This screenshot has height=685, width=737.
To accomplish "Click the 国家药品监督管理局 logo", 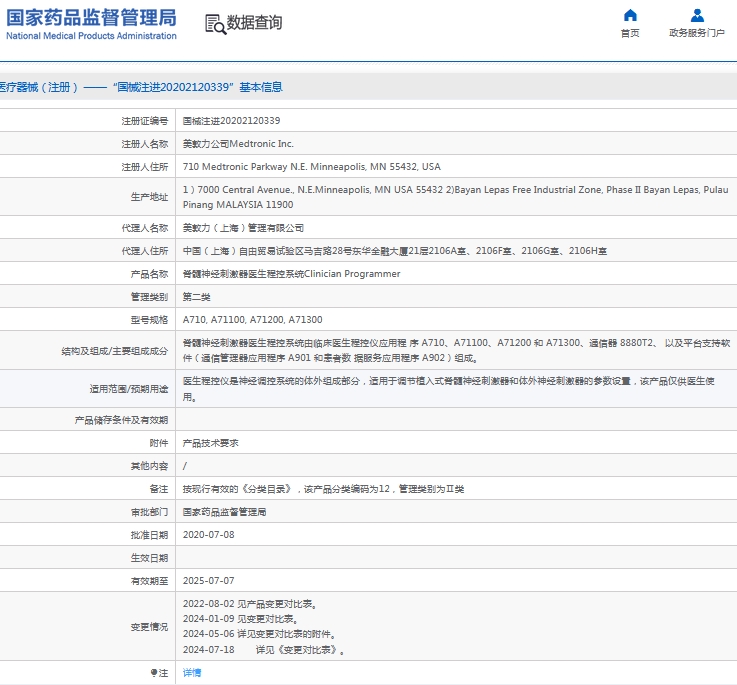I will pos(91,24).
